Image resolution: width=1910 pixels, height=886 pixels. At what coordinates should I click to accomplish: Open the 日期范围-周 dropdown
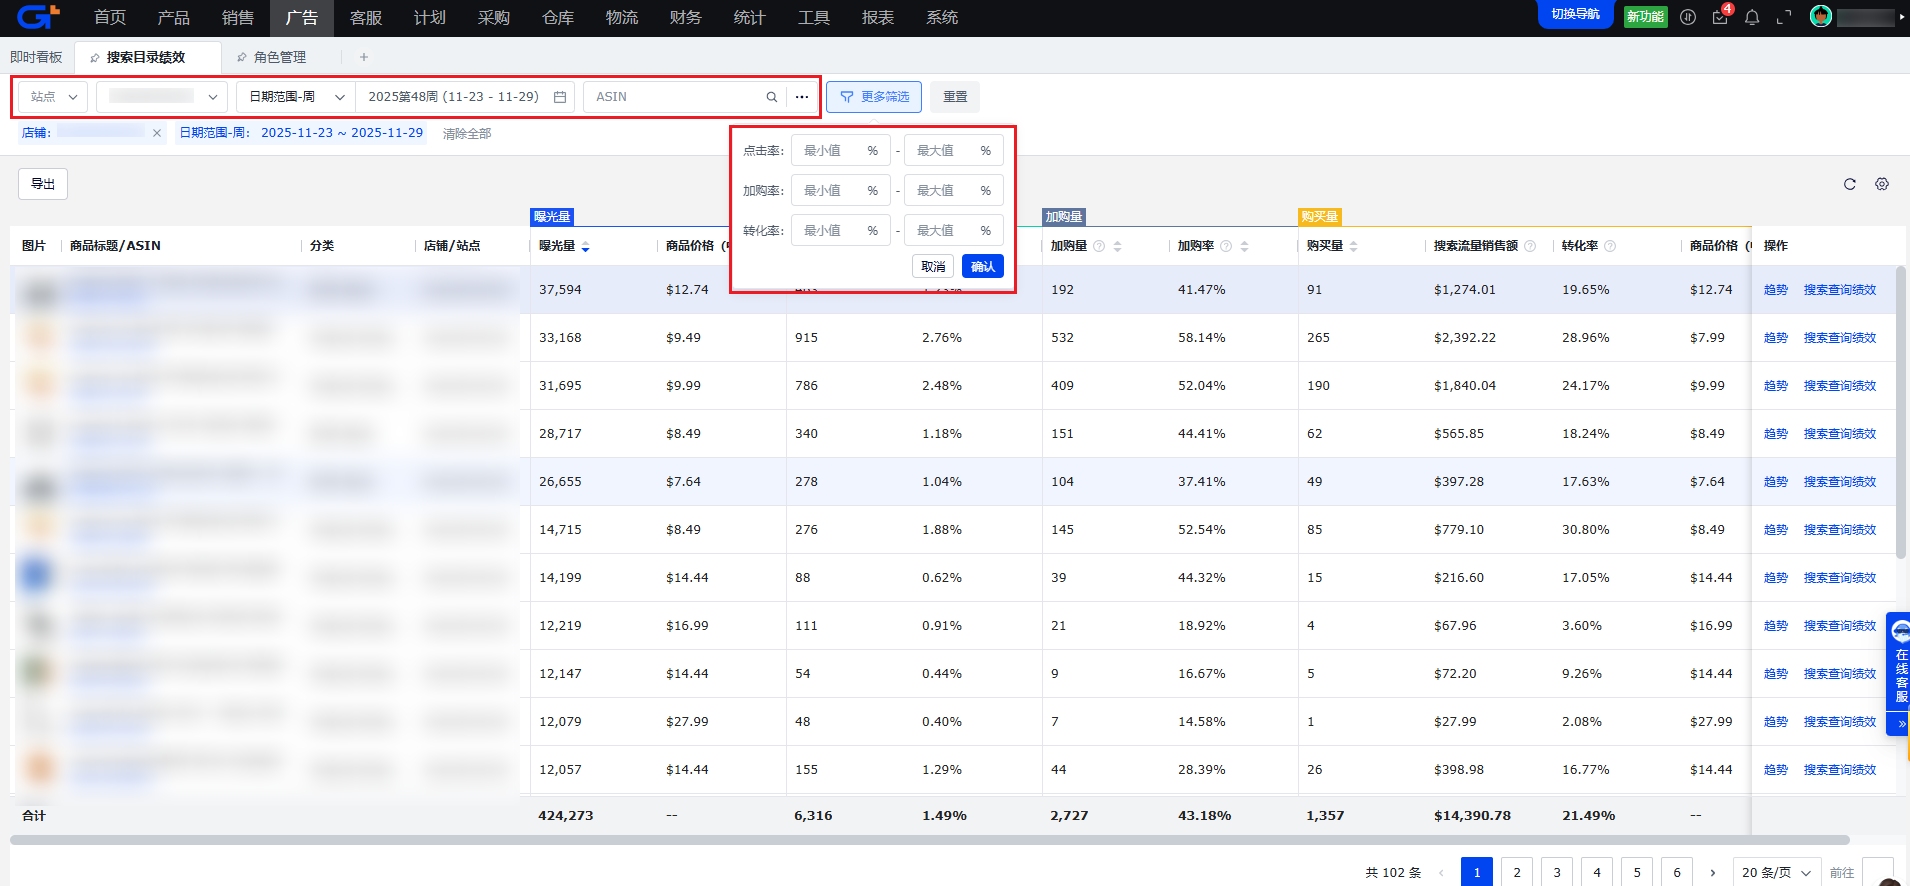[296, 97]
